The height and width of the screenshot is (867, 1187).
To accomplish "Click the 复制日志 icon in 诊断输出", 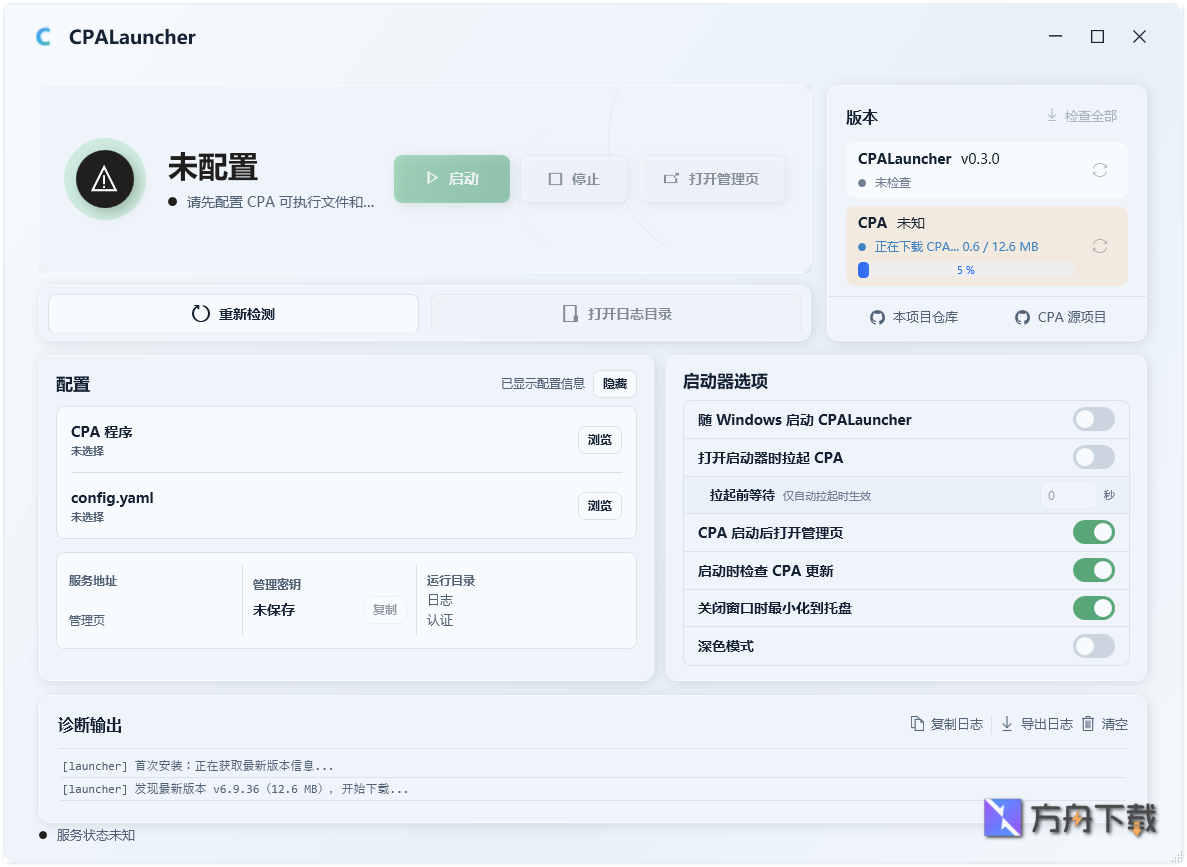I will coord(915,724).
